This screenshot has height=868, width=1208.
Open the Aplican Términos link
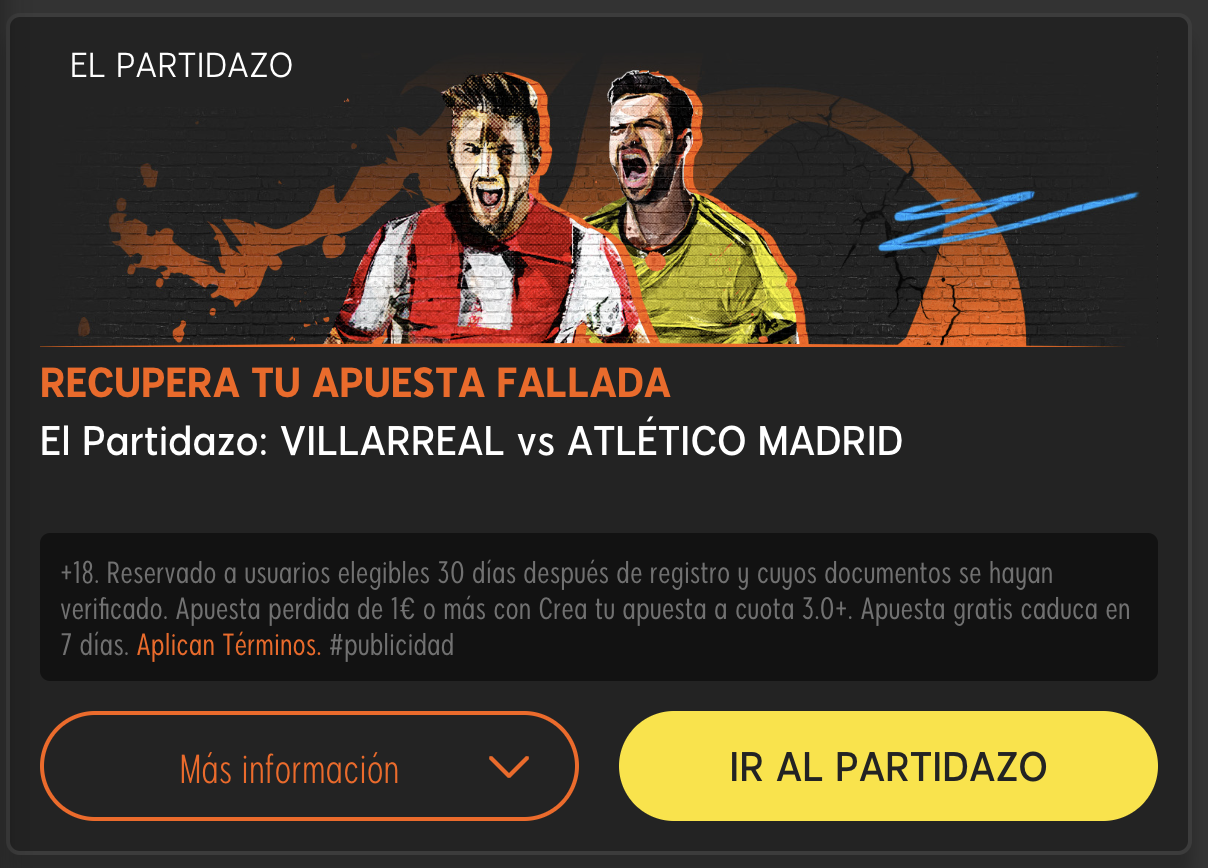[229, 645]
